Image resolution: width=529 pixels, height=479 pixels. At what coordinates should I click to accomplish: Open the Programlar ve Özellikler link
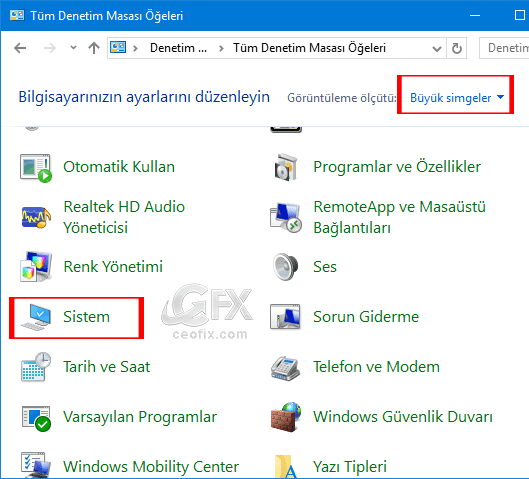pyautogui.click(x=397, y=167)
